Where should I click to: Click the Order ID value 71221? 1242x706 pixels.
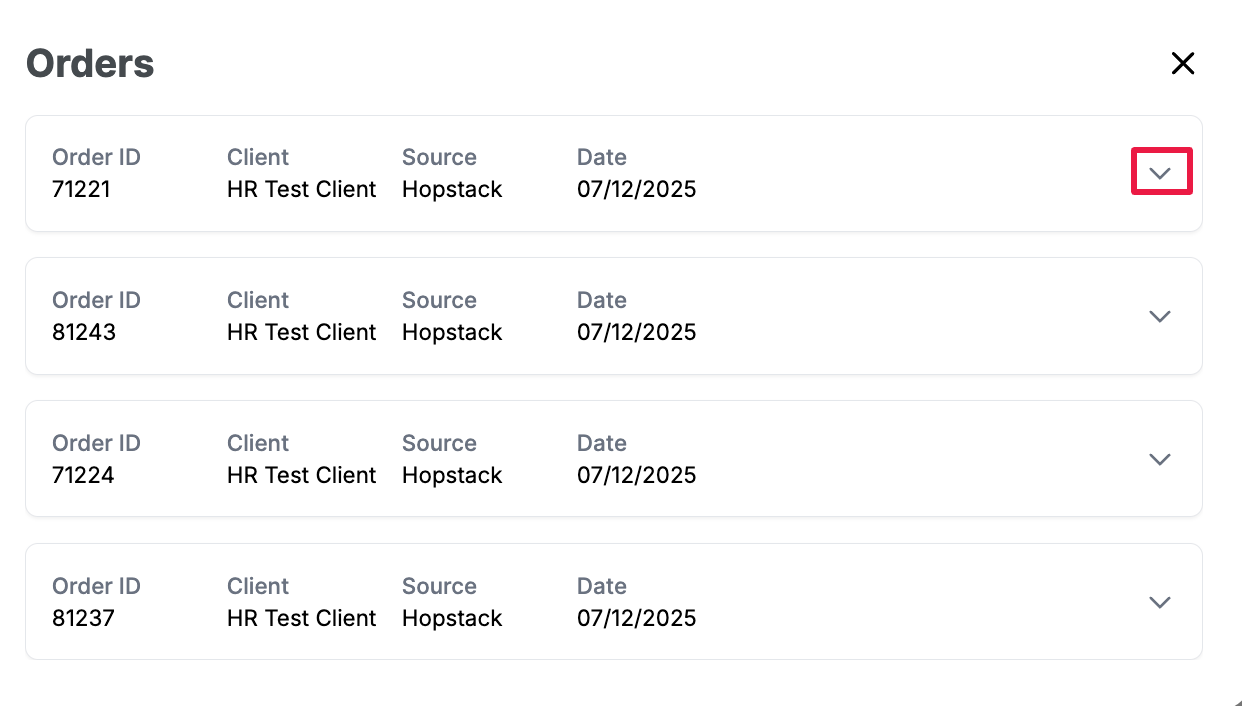[x=81, y=189]
